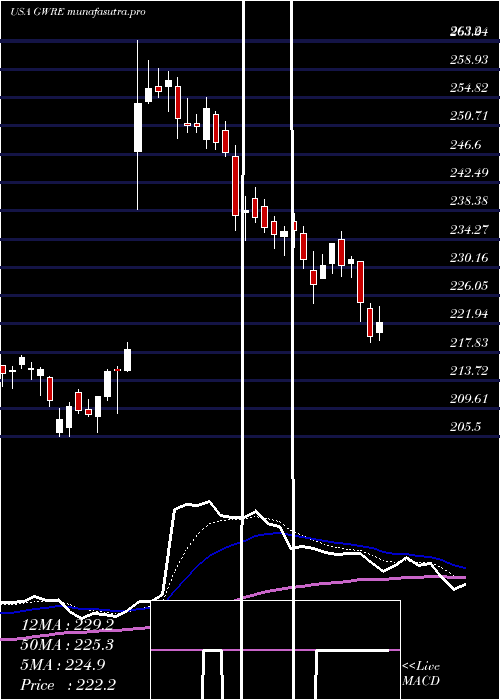The width and height of the screenshot is (500, 700).
Task: Click the 234.27 price axis label
Action: [x=468, y=229]
